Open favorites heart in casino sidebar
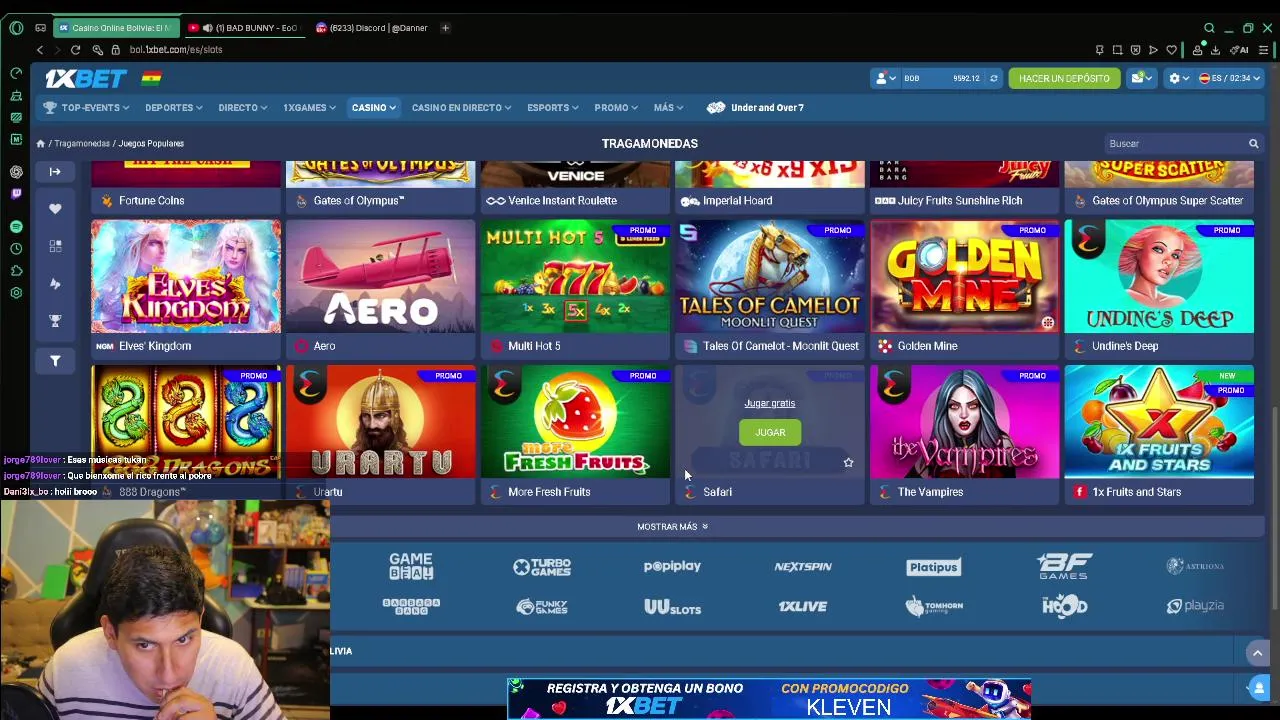 (x=55, y=209)
